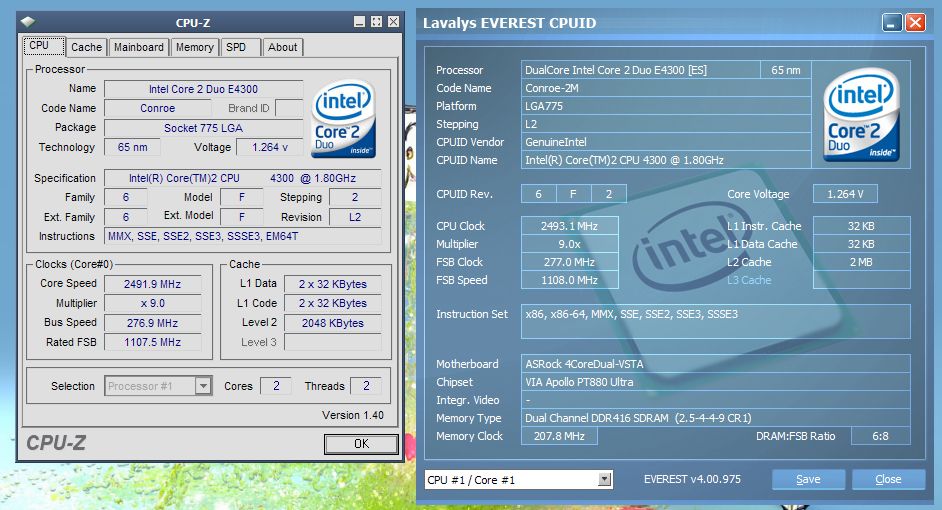Click the CPU Clock value 2493.1 MHz

570,226
